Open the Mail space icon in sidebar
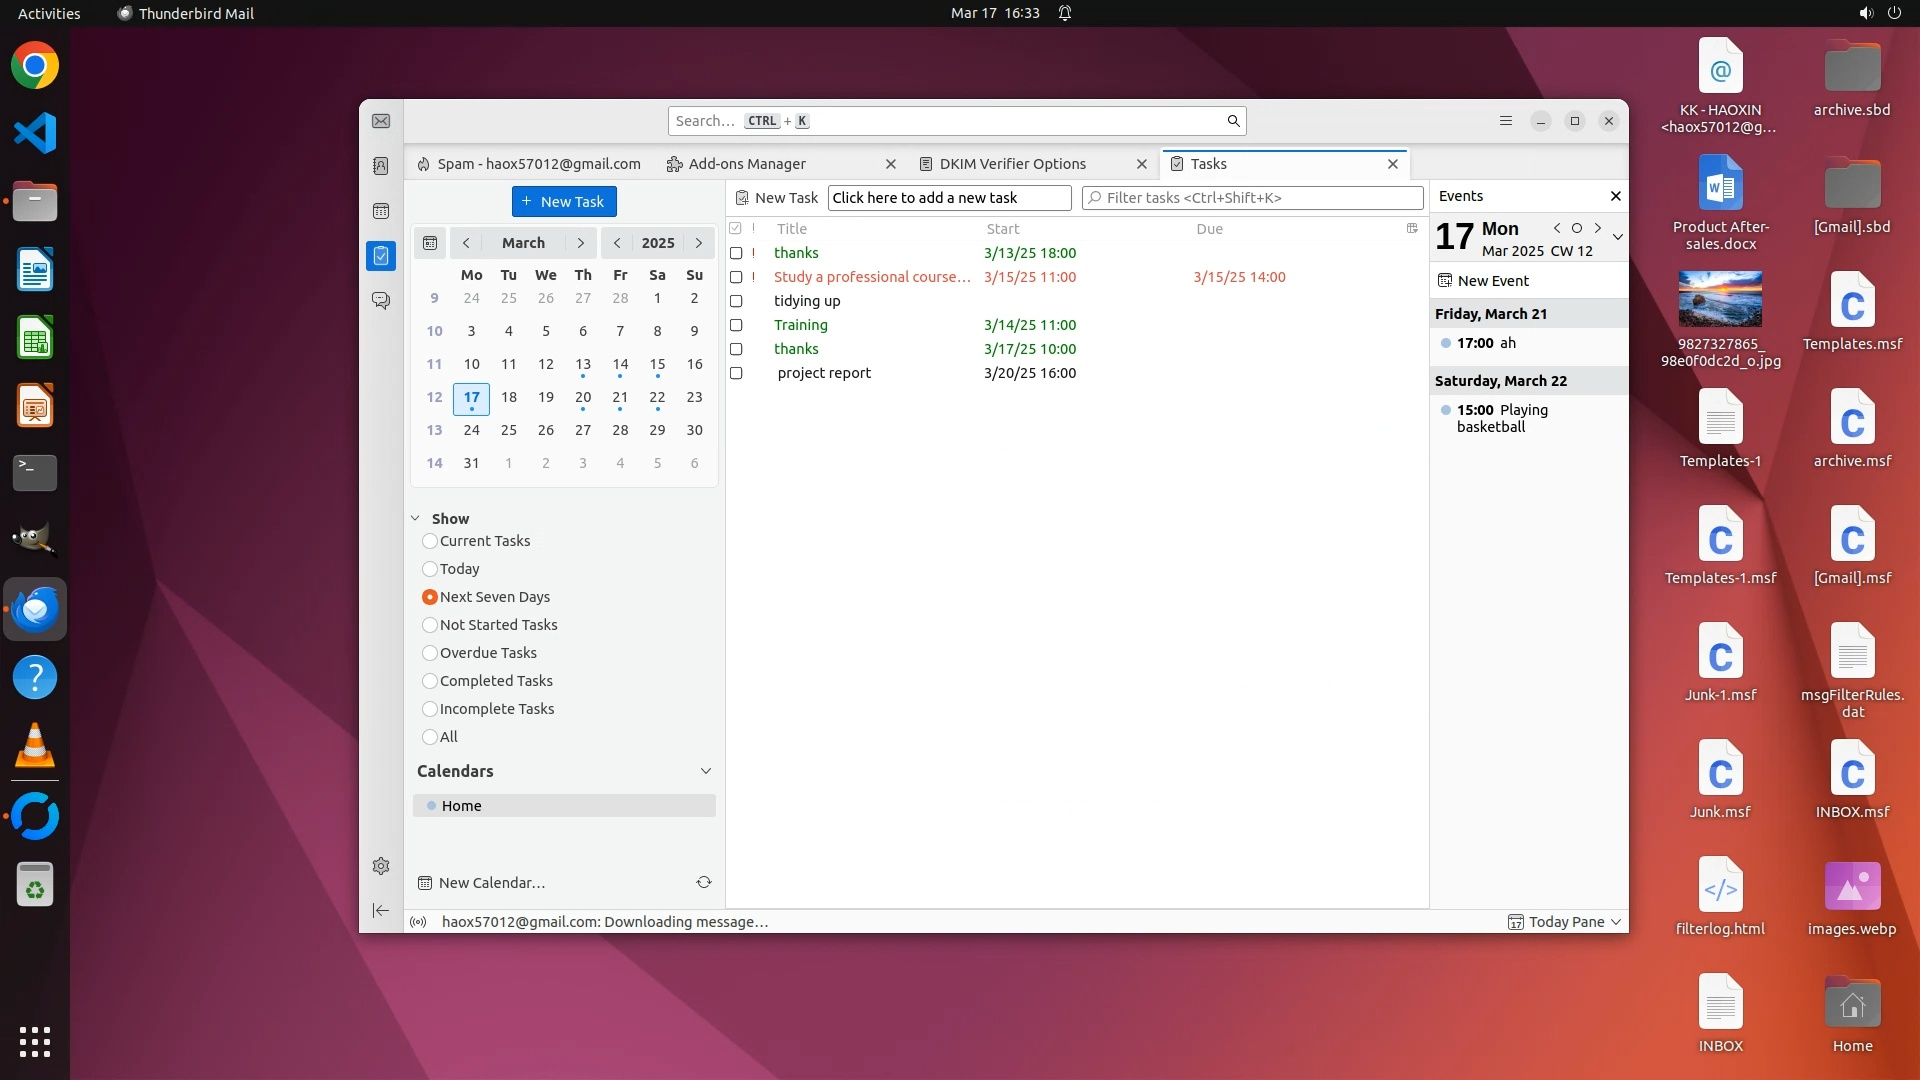The height and width of the screenshot is (1080, 1920). 381,121
